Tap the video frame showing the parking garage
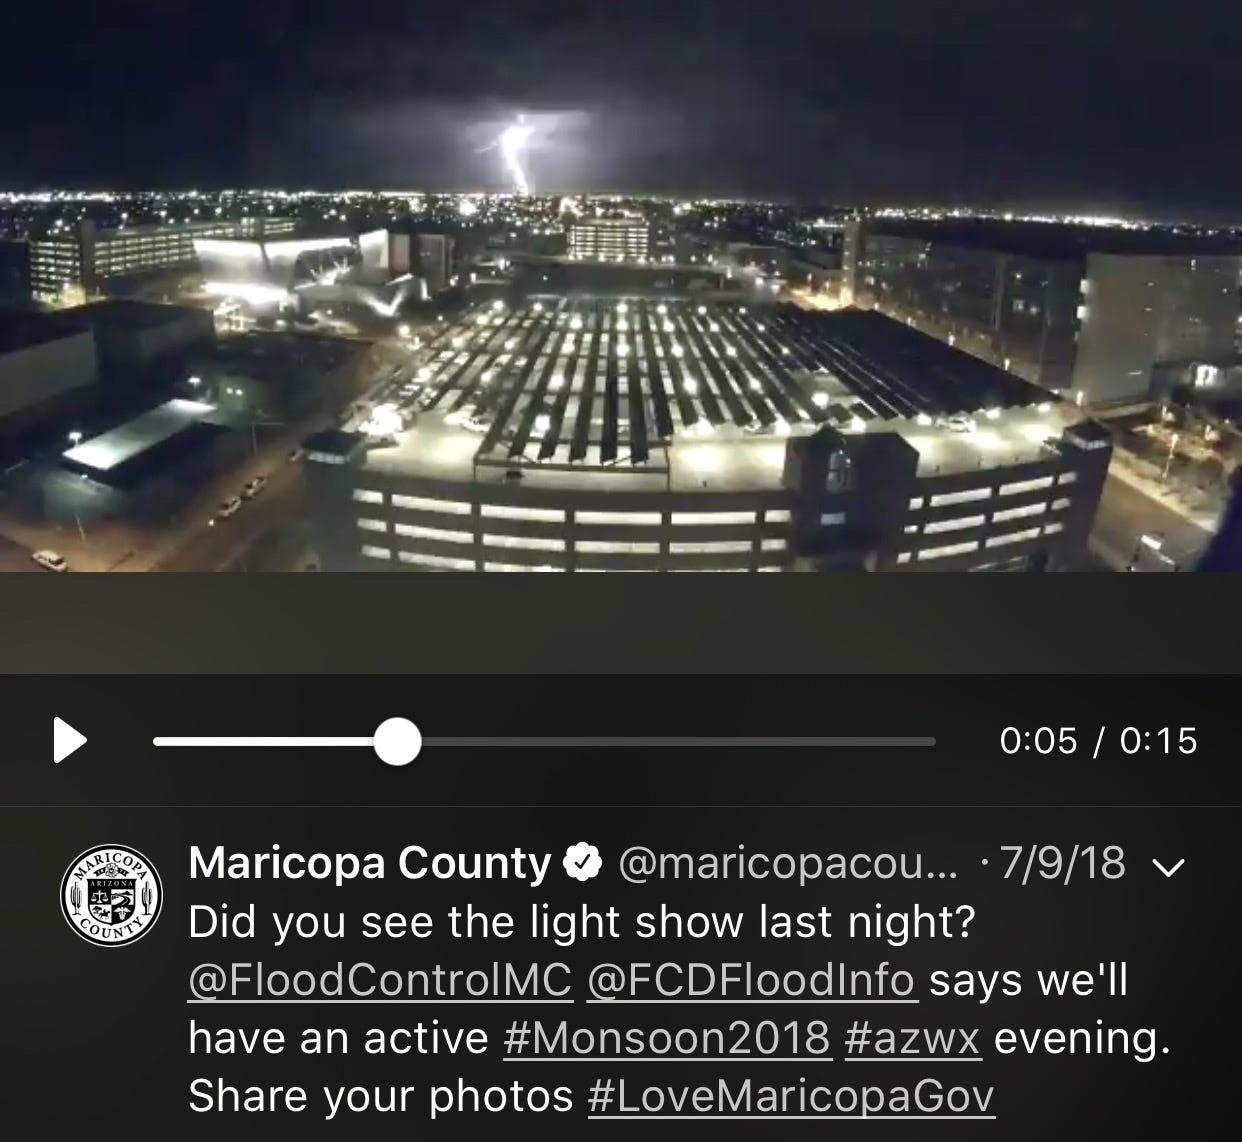Image resolution: width=1242 pixels, height=1142 pixels. point(621,286)
